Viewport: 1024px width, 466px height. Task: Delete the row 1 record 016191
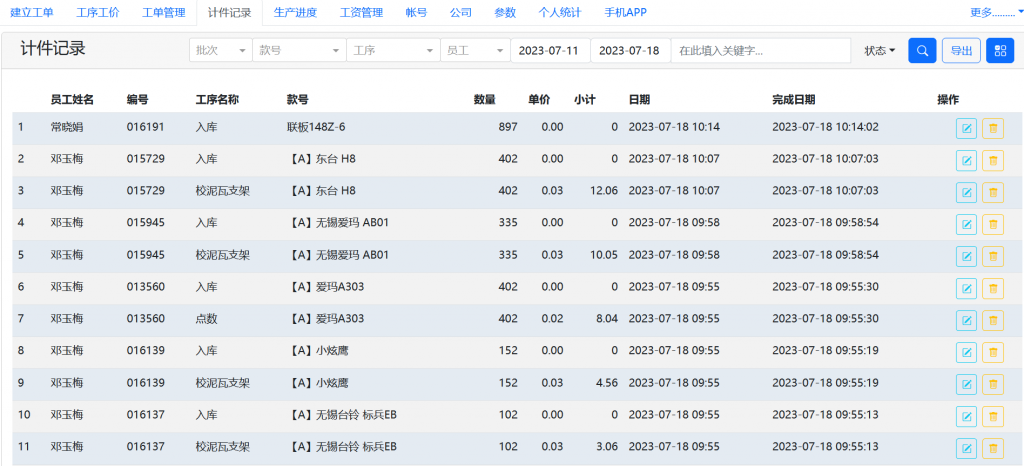click(993, 128)
